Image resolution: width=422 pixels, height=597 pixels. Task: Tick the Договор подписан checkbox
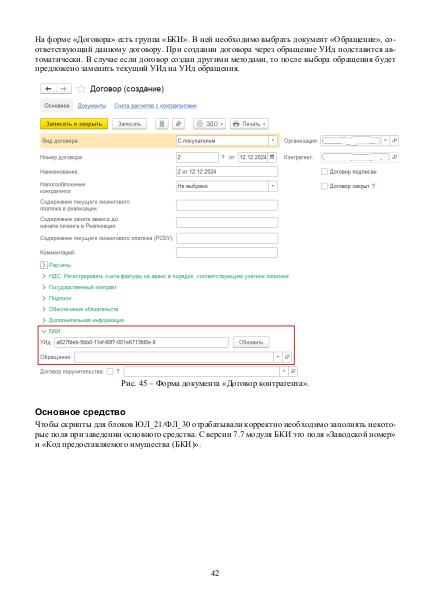324,172
